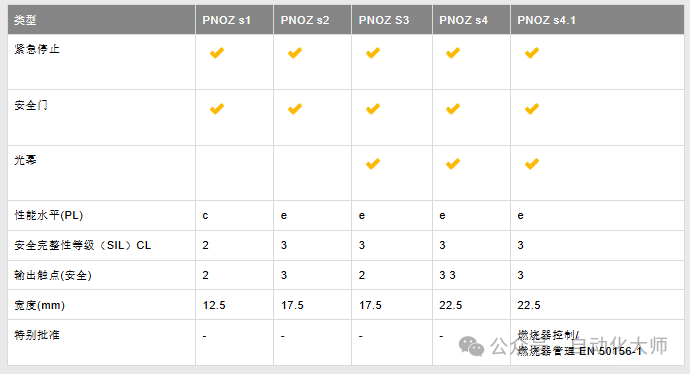
Task: Click the PNOZ s4.1 safety gate checkmark
Action: 532,109
